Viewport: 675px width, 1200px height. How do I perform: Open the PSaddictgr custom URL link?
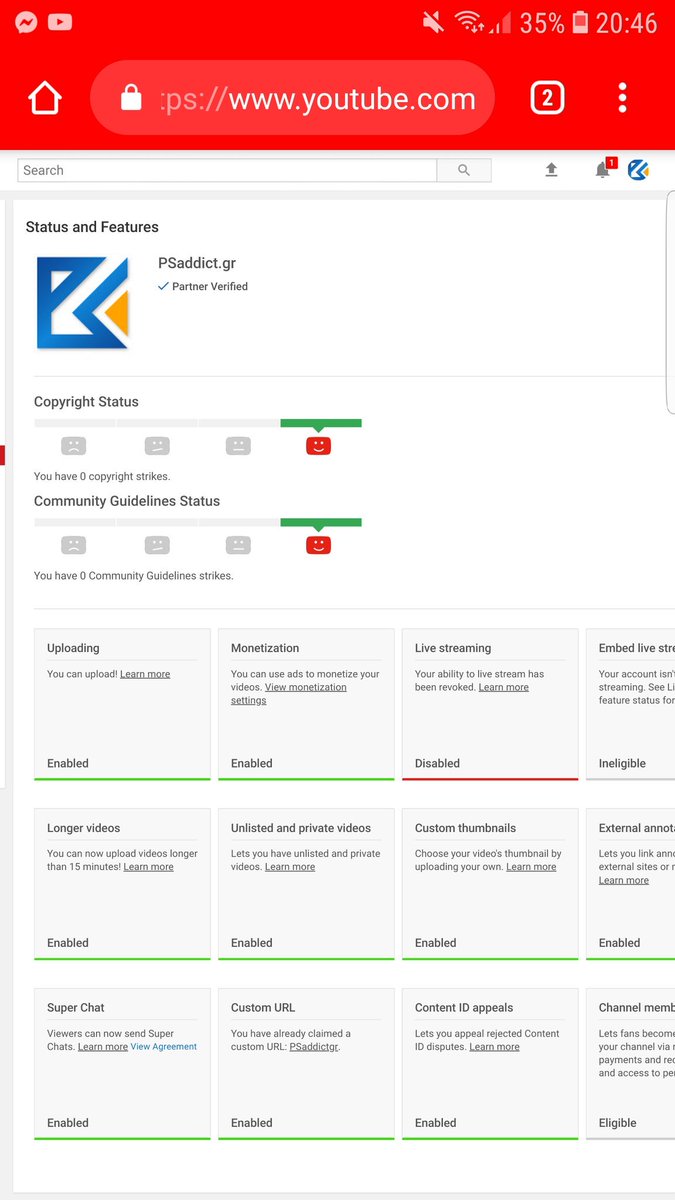point(313,1047)
